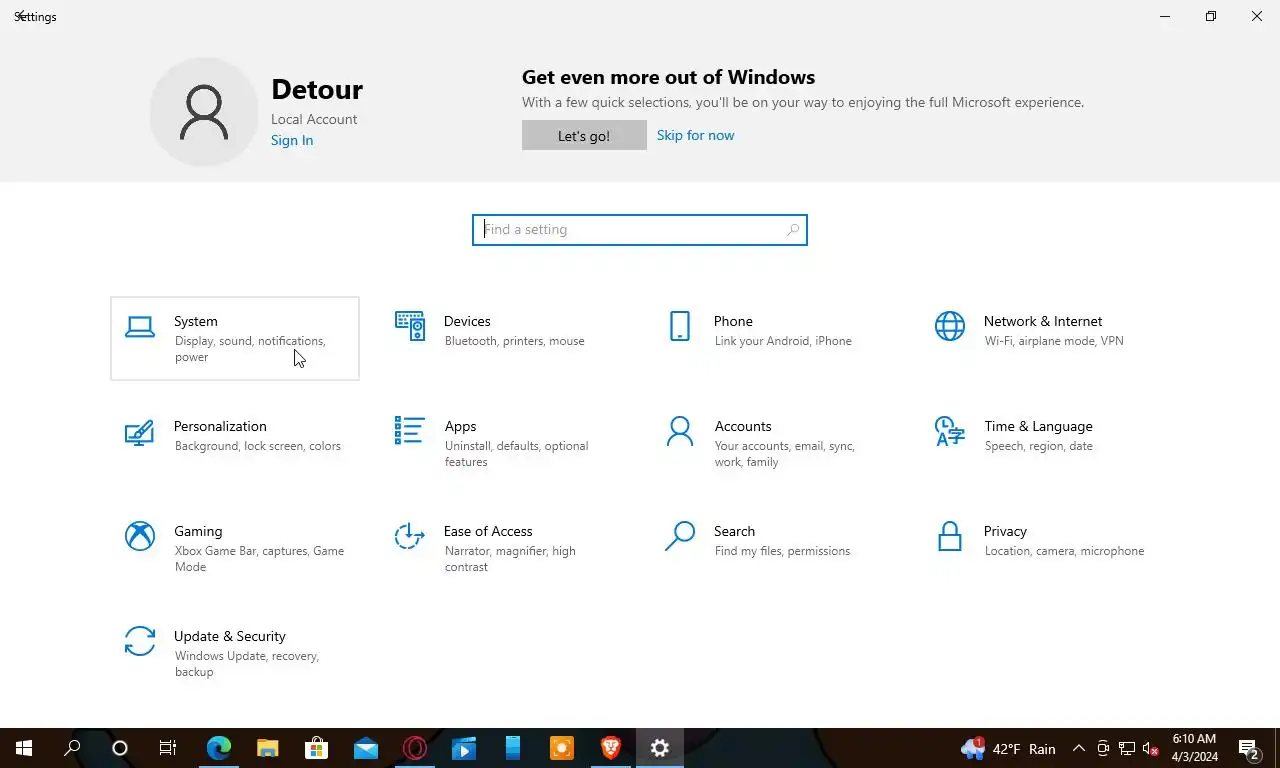Screen dimensions: 1280x768
Task: Open Update & Security refresh icon
Action: point(140,641)
